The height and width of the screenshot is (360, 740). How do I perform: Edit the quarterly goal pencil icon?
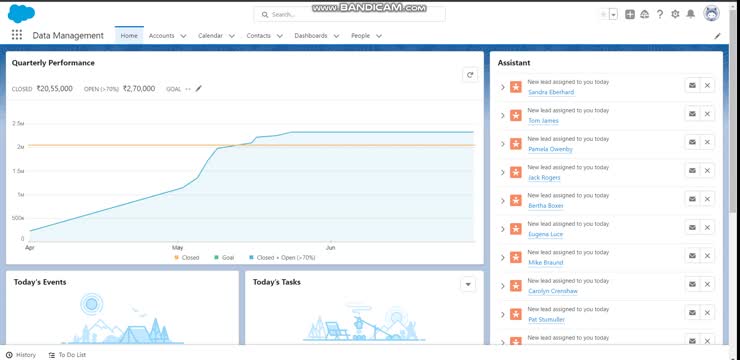[x=199, y=88]
